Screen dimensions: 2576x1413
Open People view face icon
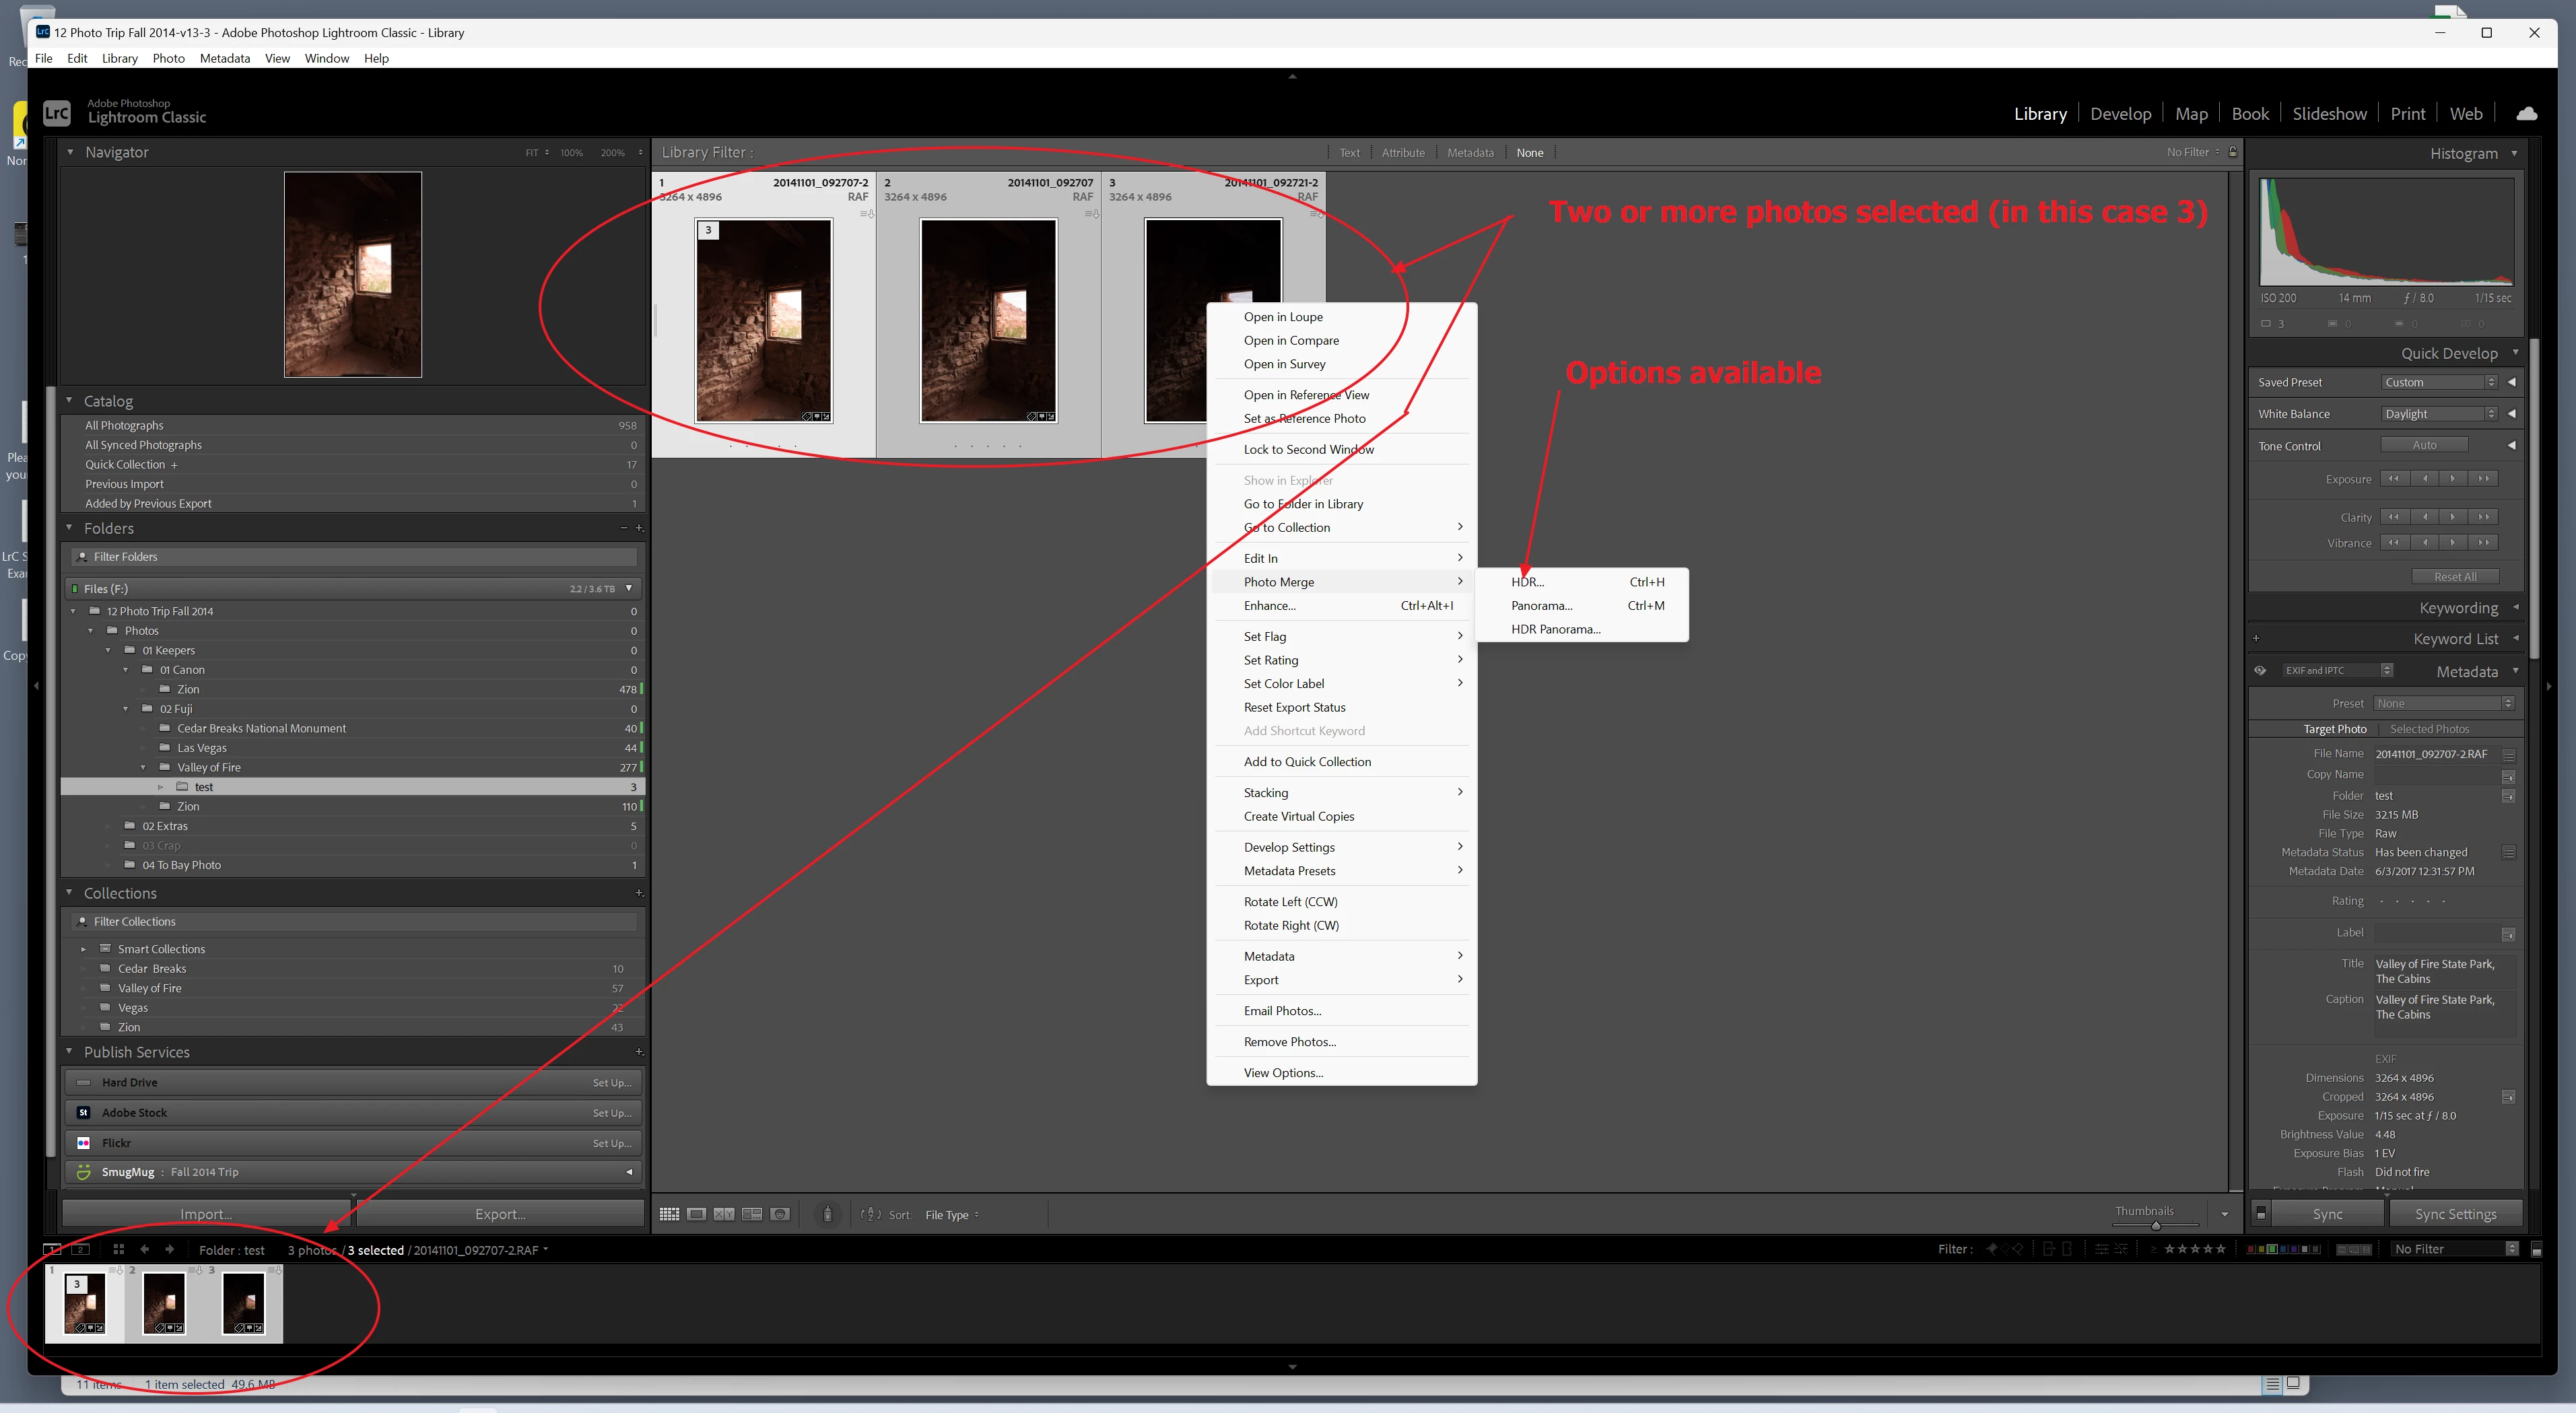(780, 1214)
